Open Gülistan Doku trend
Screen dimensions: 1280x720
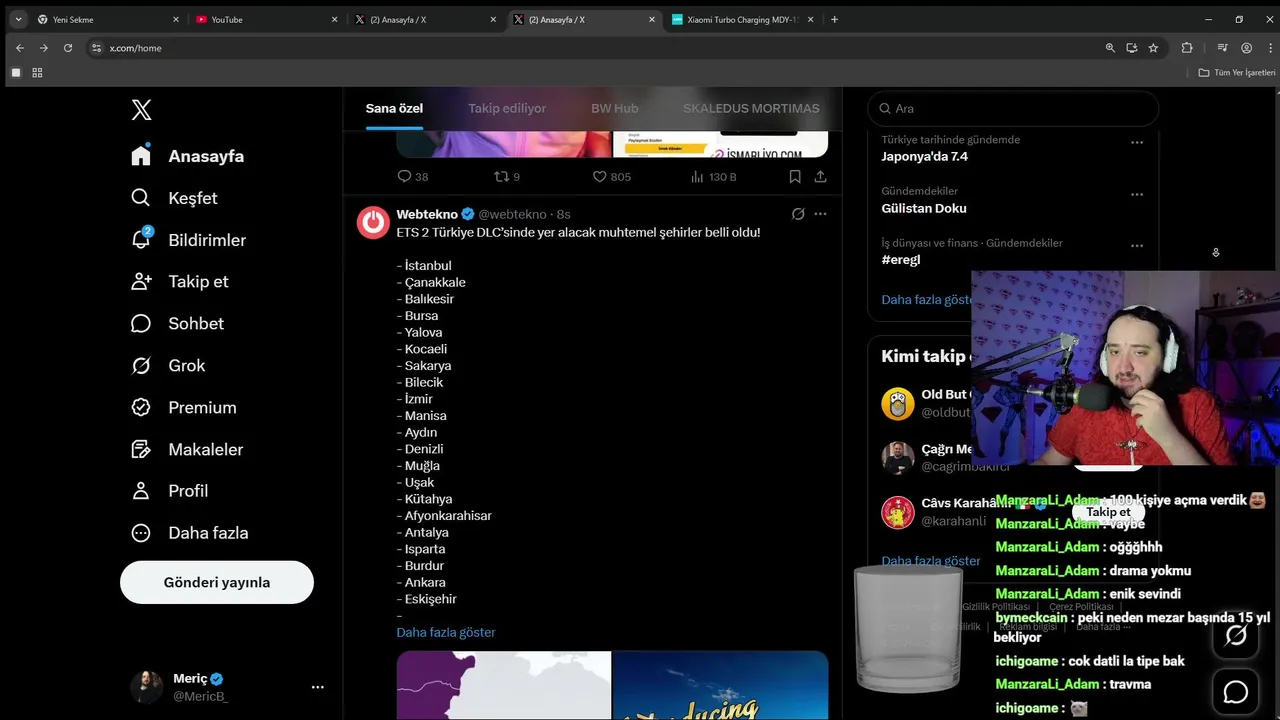[924, 208]
